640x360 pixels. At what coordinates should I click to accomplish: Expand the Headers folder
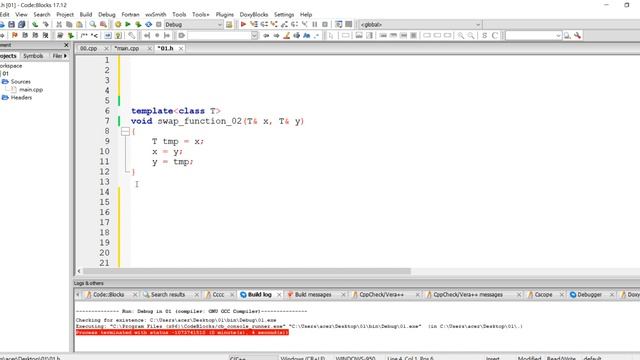[x=5, y=98]
